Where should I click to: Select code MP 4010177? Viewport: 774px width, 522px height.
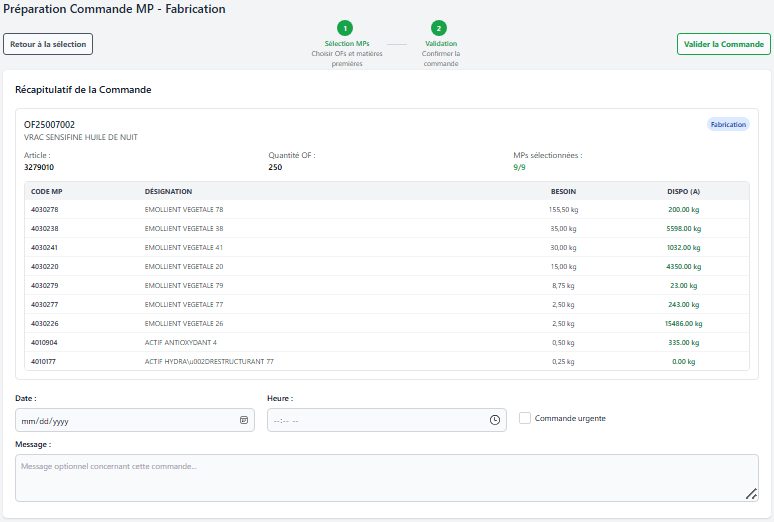(x=43, y=361)
